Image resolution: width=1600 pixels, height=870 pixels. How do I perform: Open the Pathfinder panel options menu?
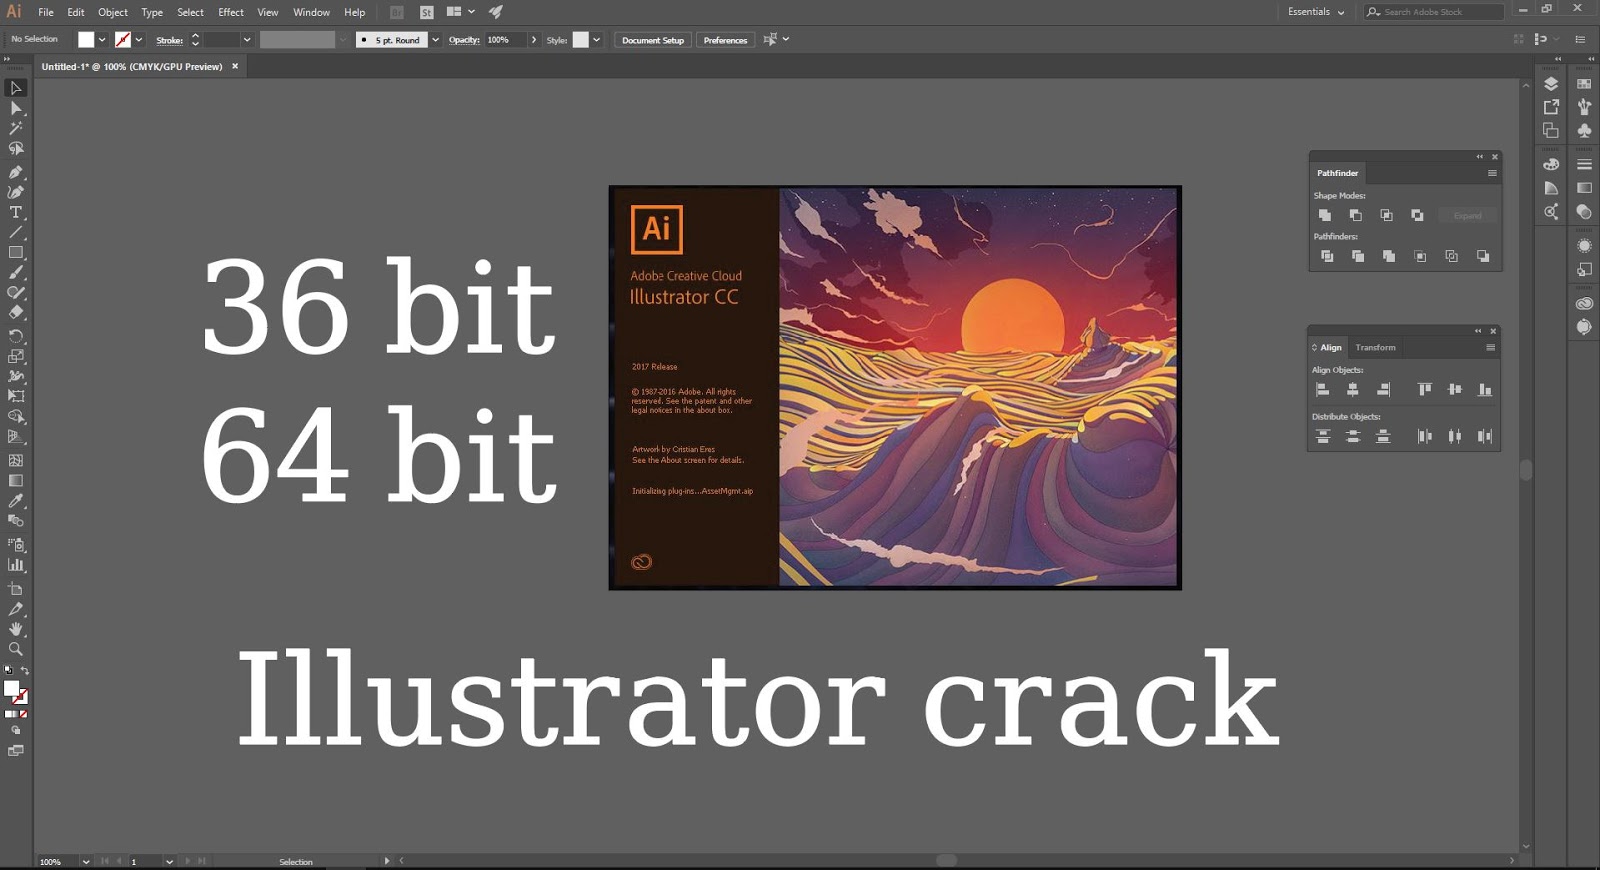point(1492,173)
